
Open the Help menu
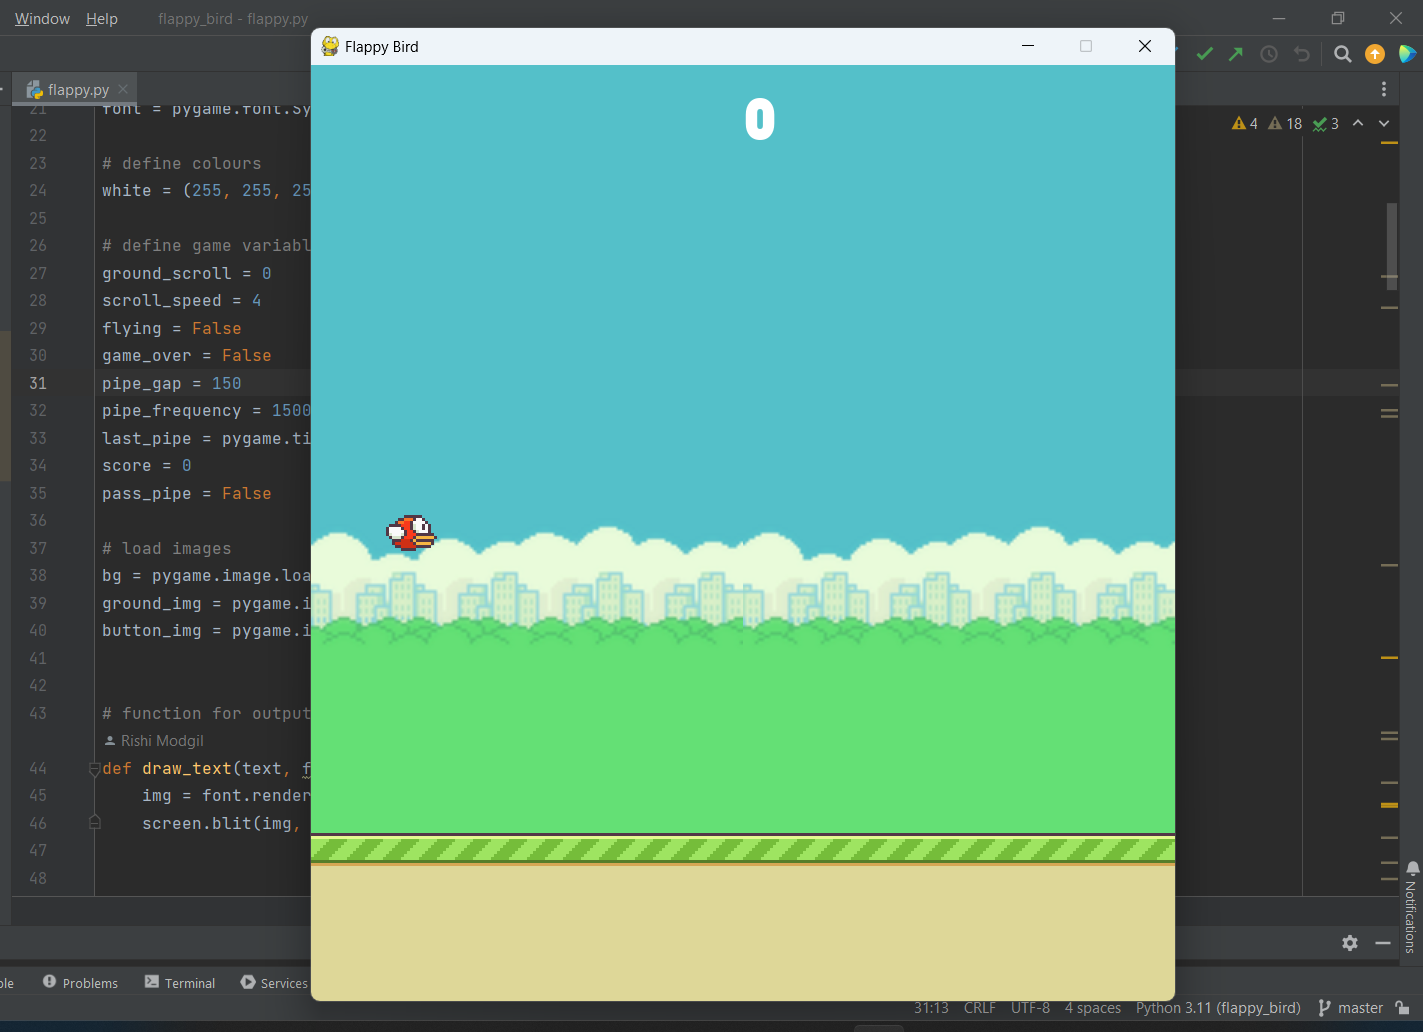pyautogui.click(x=102, y=19)
